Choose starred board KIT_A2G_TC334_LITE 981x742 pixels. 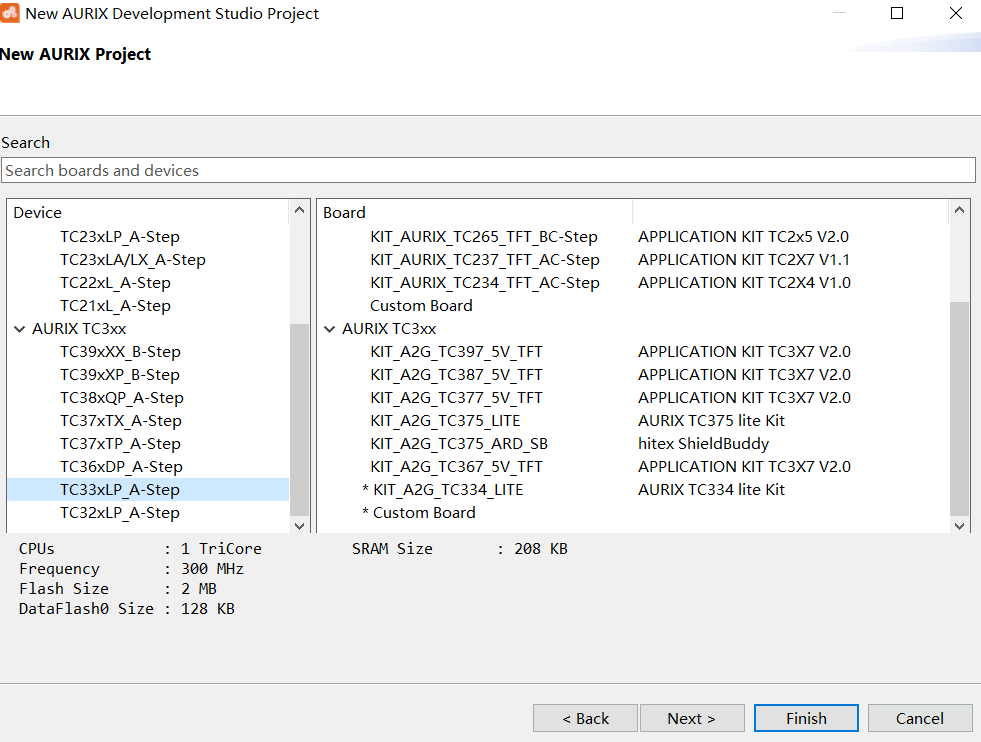(x=442, y=490)
